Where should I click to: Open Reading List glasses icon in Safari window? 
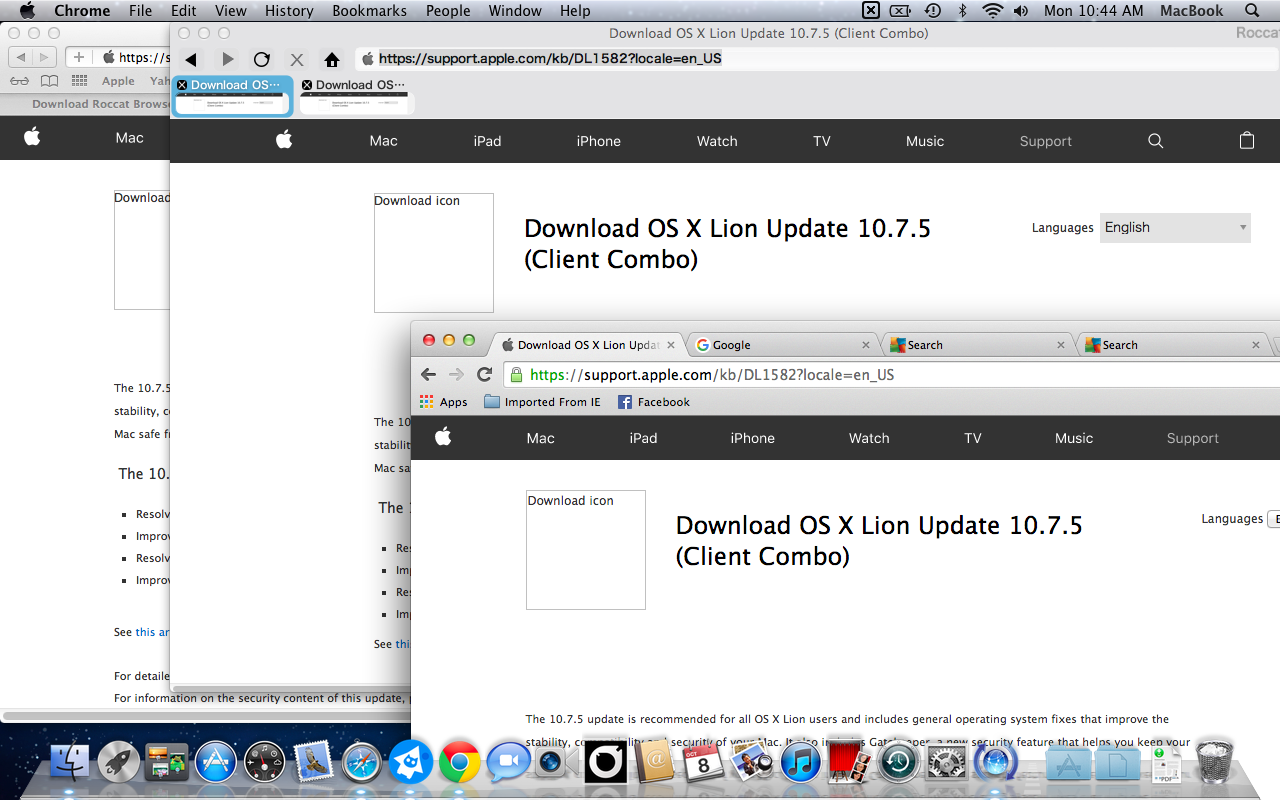pos(19,81)
